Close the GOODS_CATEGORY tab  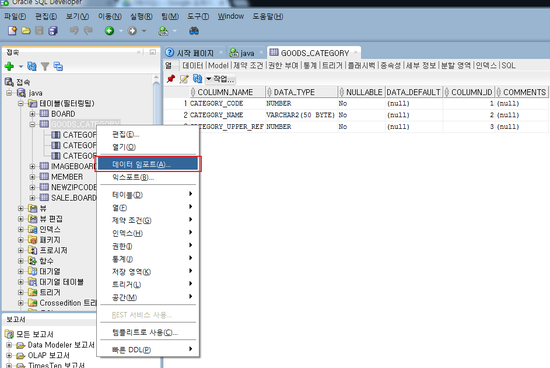356,53
